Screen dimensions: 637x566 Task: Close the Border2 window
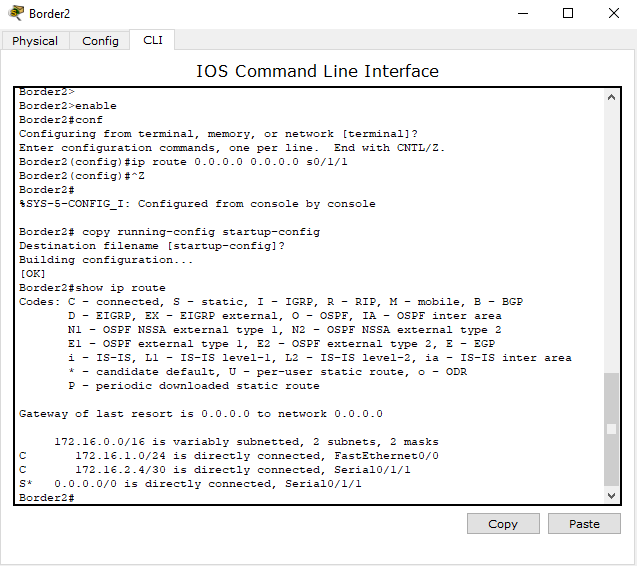tap(613, 14)
